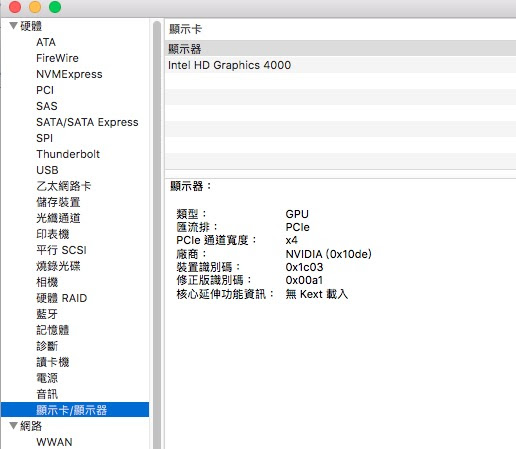Select WWAN under the network section
This screenshot has height=449, width=516.
click(54, 442)
